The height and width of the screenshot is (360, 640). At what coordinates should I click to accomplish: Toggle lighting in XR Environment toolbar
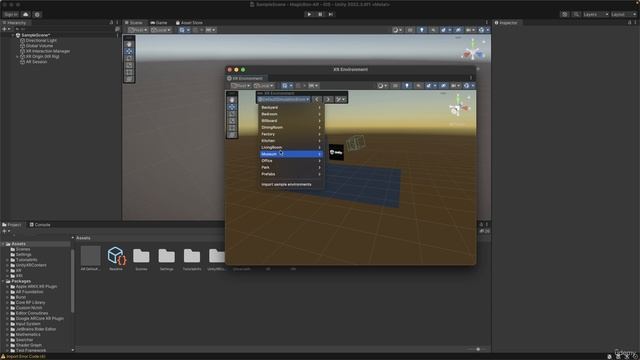(407, 86)
